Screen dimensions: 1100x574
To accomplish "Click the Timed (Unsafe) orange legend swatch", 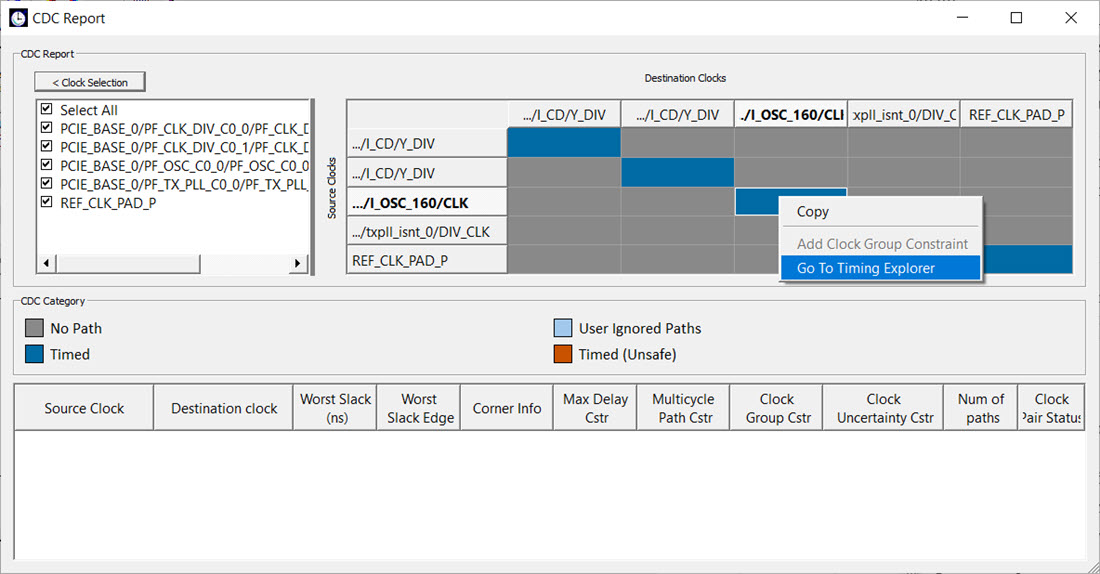I will tap(563, 354).
